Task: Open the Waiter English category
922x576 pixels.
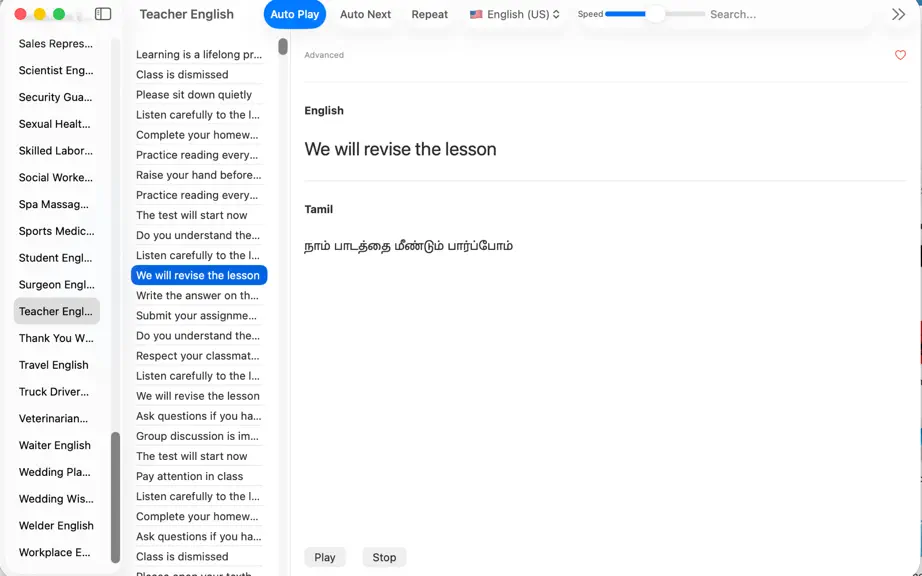Action: point(56,445)
